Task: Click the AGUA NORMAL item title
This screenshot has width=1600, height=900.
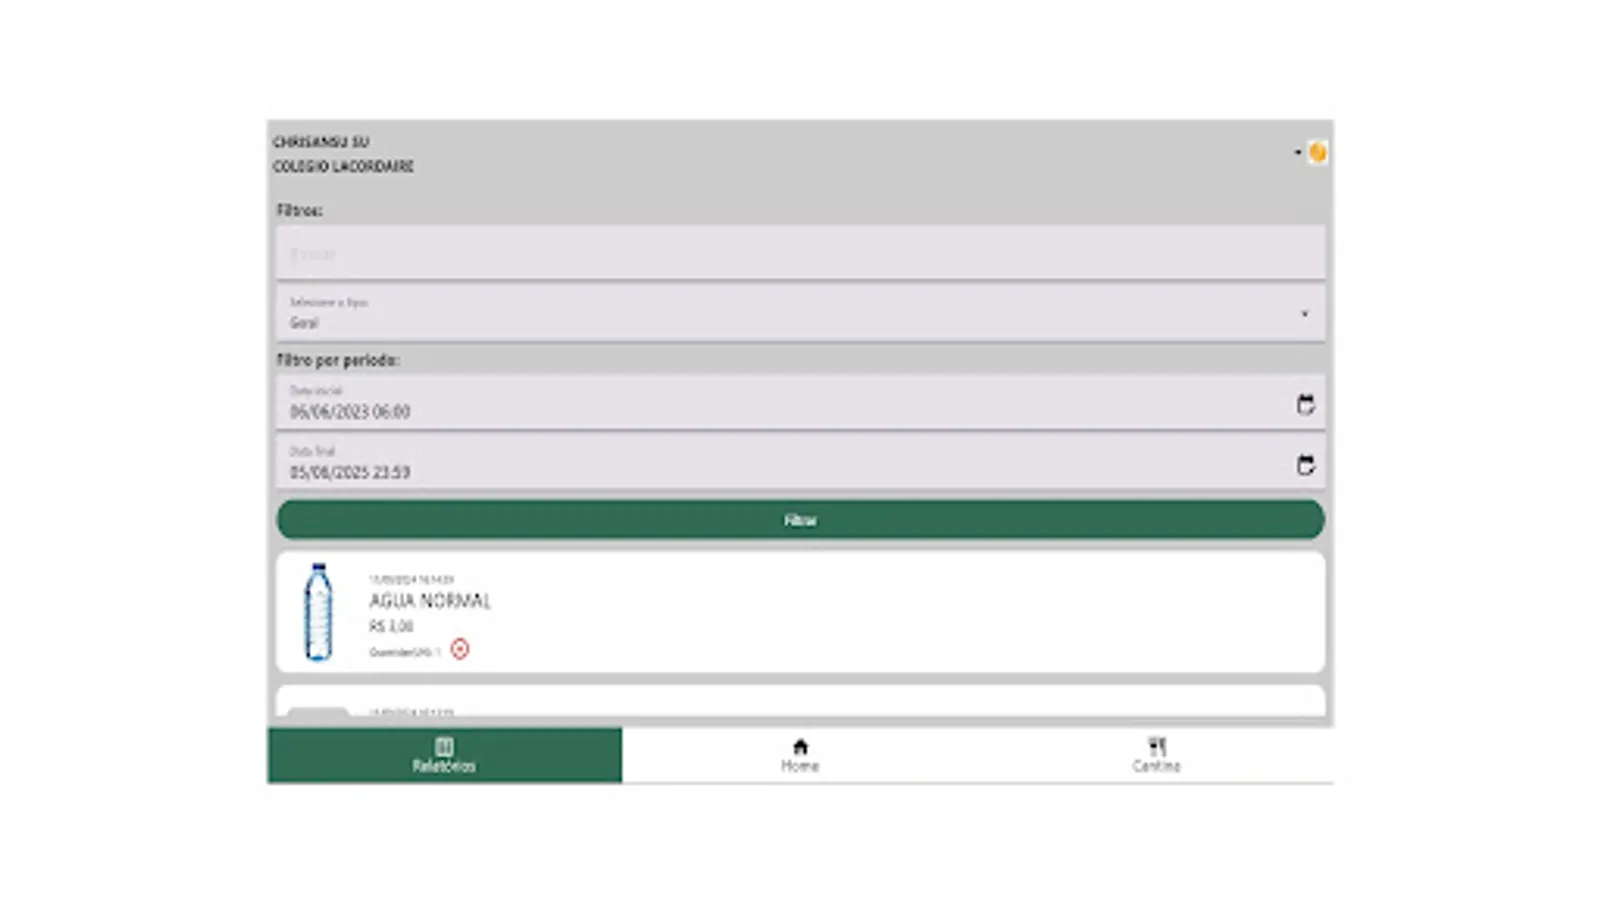Action: click(430, 600)
